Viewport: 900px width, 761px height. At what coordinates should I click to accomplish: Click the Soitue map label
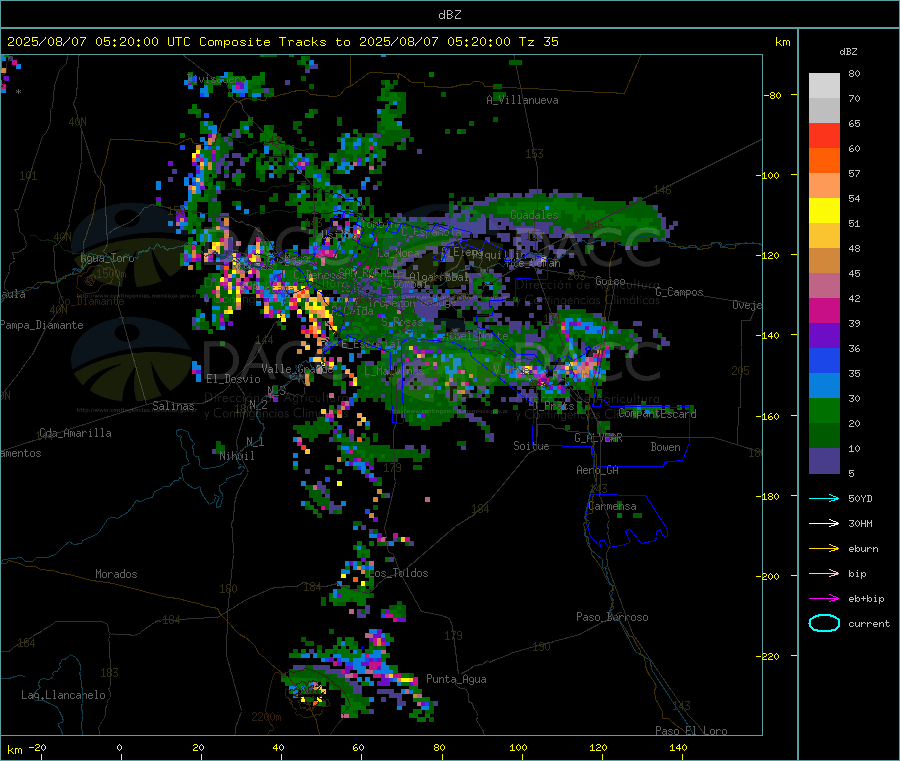click(x=531, y=446)
